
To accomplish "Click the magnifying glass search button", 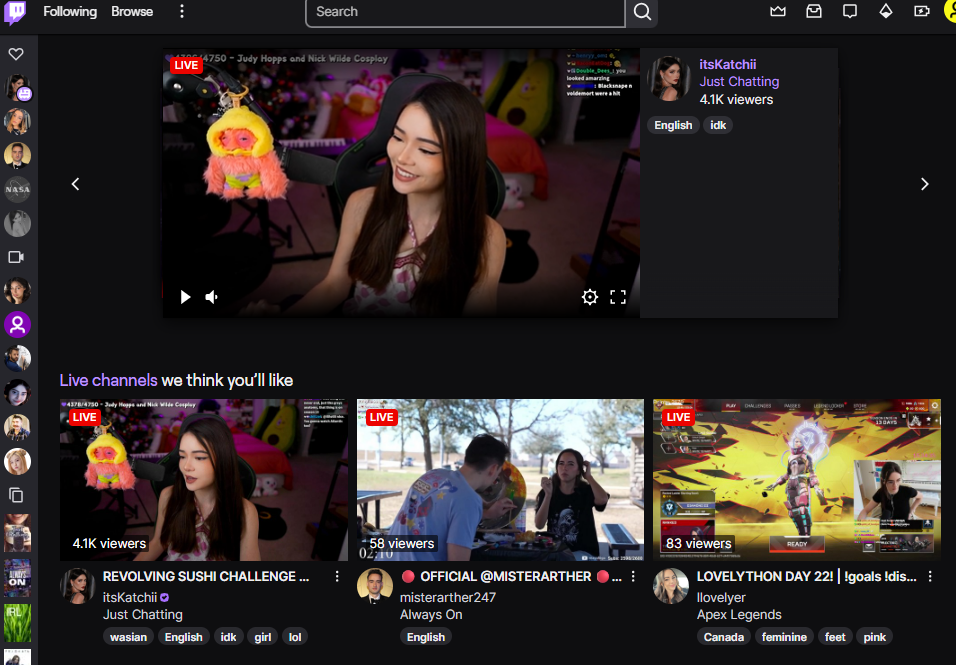I will [642, 12].
